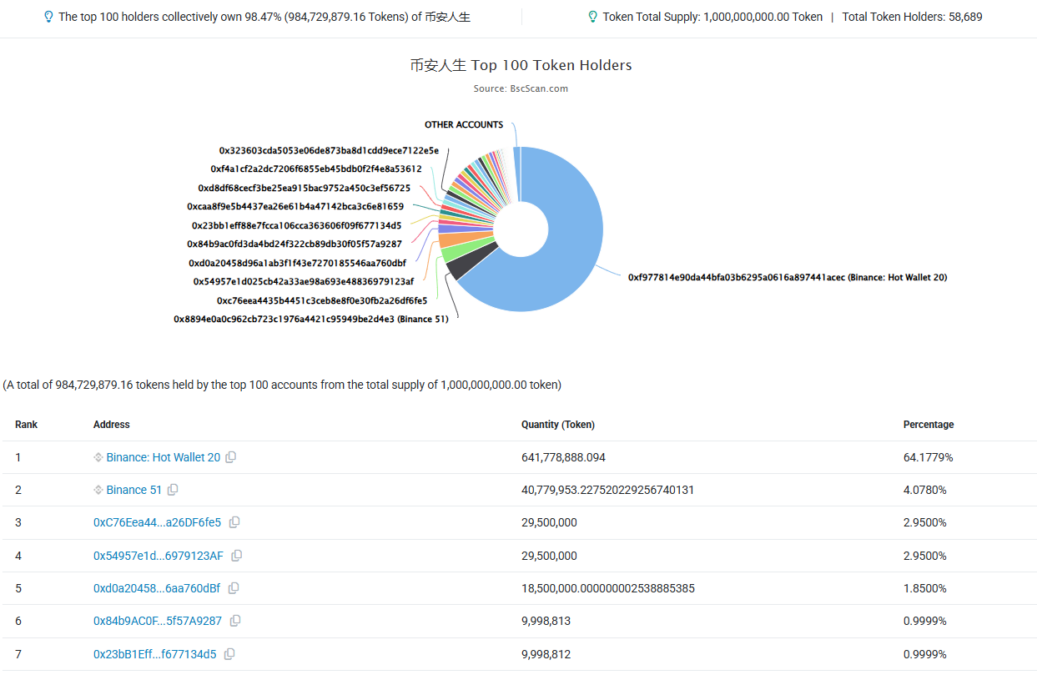Click copy icon beside 0xC76Eea44...a26DF6fe5
Image resolution: width=1037 pixels, height=675 pixels.
click(235, 523)
